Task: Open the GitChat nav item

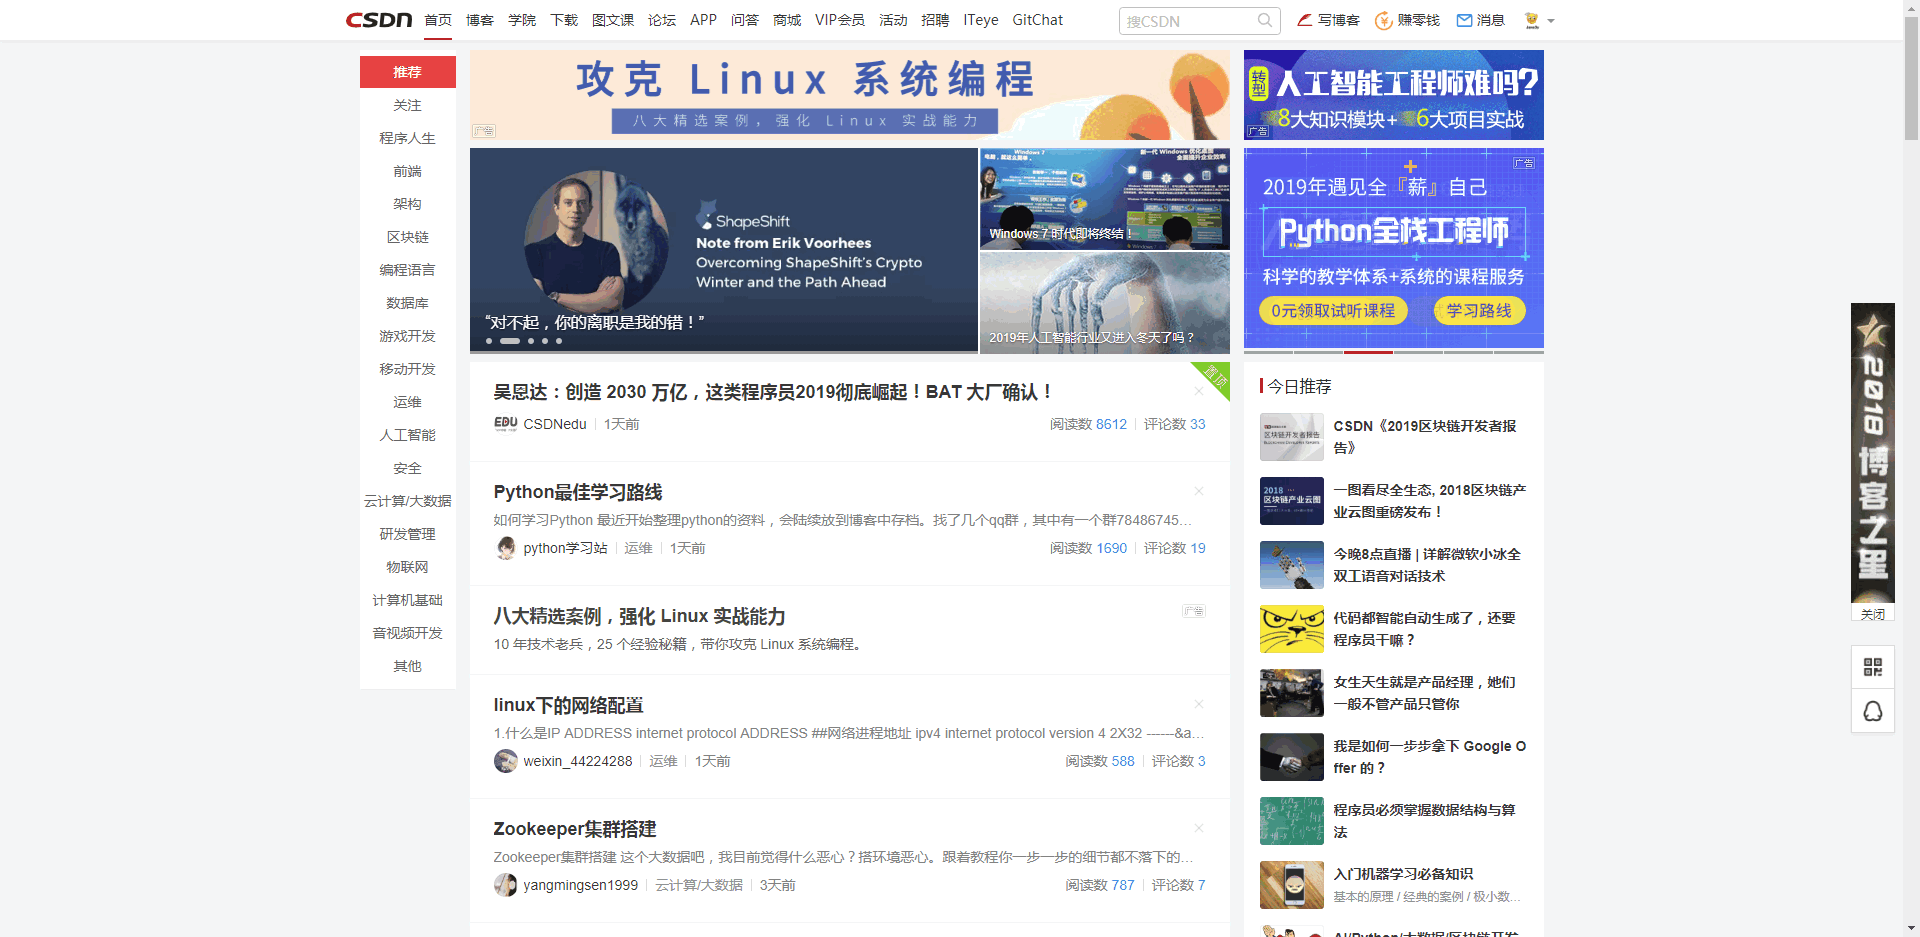Action: pos(1038,20)
